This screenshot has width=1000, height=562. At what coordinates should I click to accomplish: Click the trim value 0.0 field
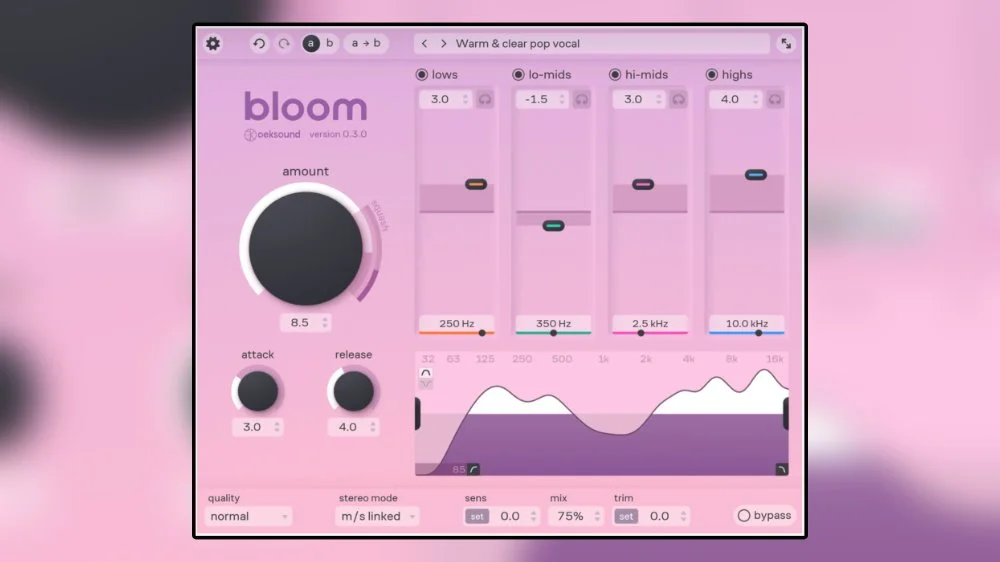659,516
